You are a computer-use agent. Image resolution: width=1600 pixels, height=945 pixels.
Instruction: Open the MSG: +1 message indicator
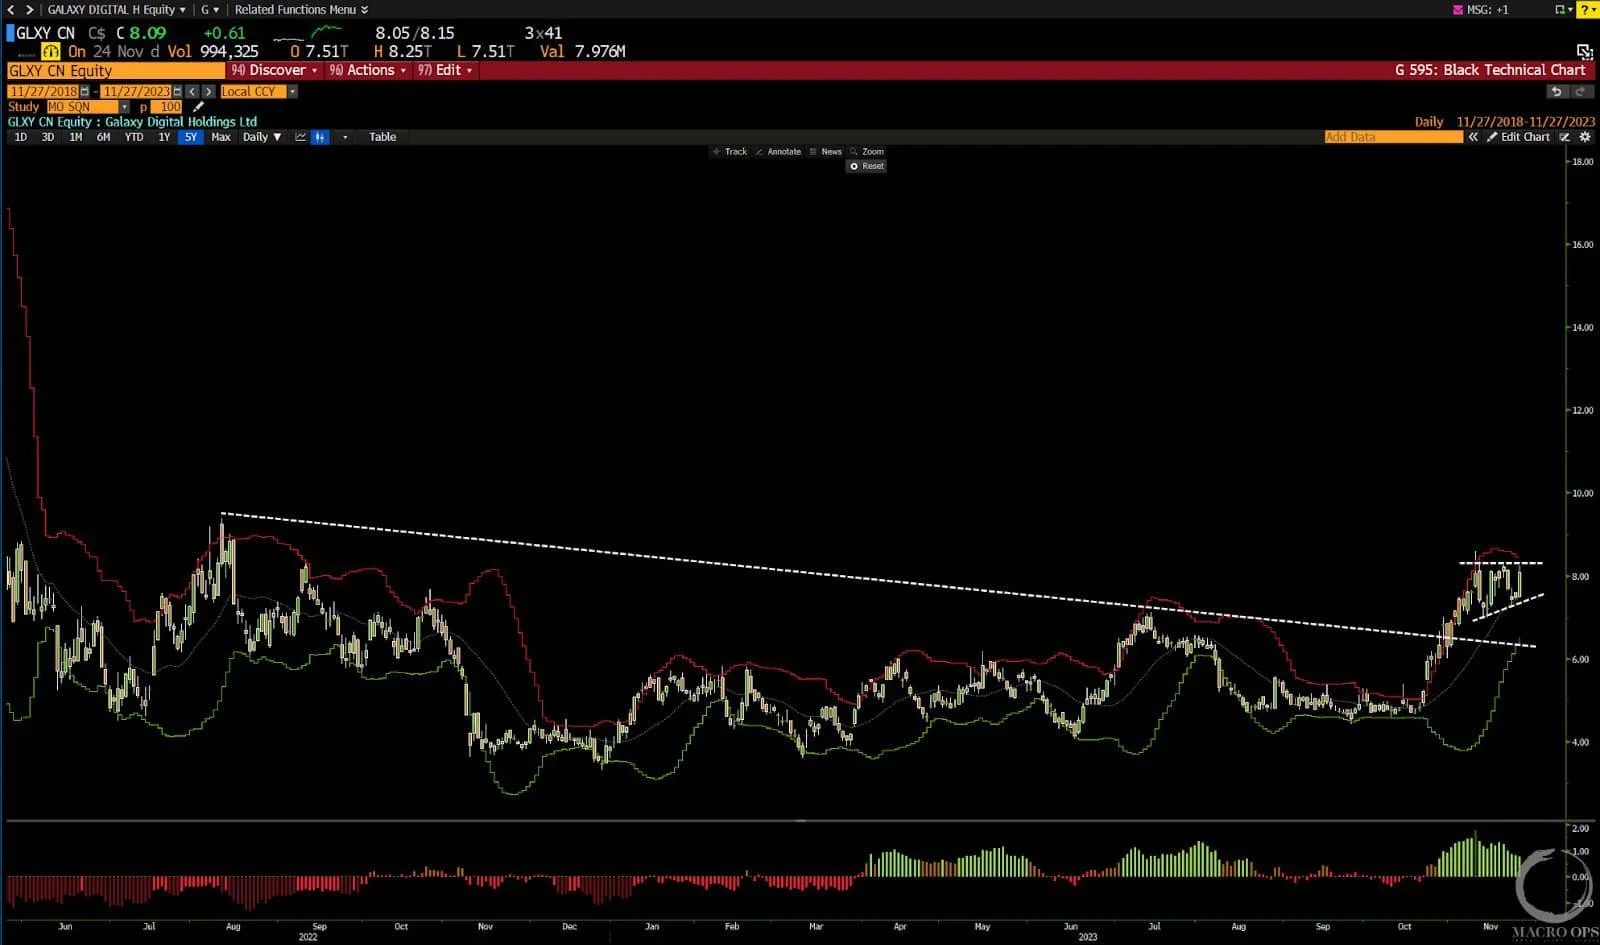(1488, 9)
